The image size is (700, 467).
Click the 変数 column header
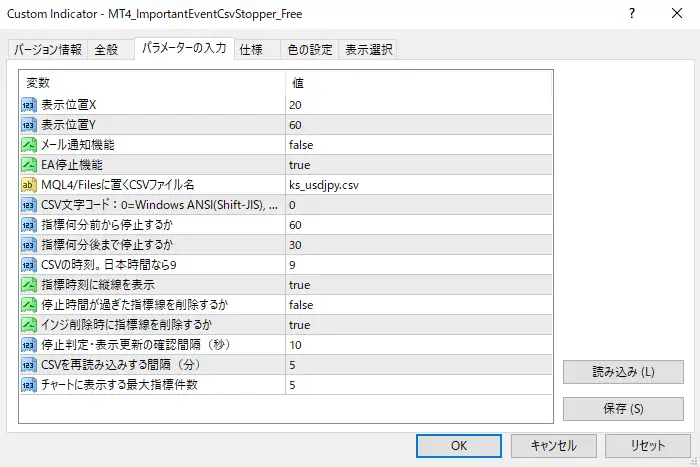tap(38, 83)
